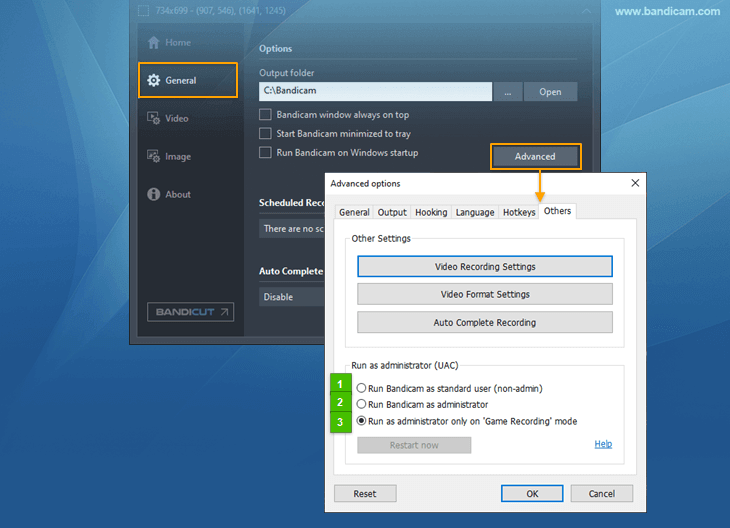This screenshot has width=730, height=528.
Task: Open the Home section in Bandicam sidebar
Action: (x=169, y=42)
